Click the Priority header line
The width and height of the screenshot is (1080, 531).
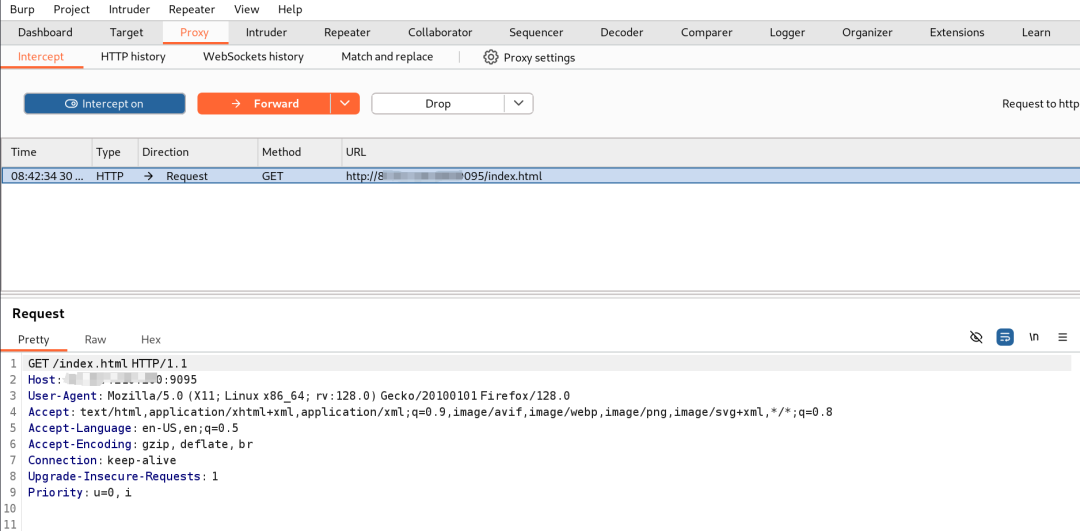point(79,492)
